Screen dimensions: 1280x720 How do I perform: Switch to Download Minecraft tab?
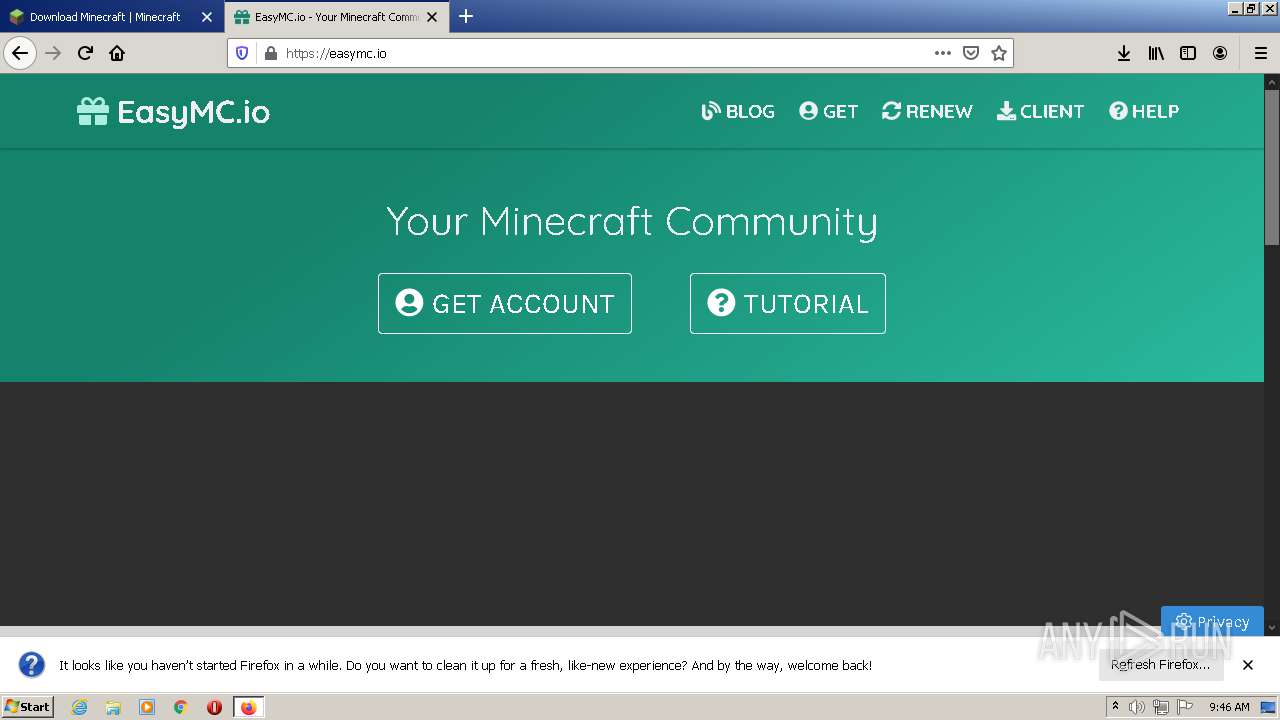[x=105, y=17]
